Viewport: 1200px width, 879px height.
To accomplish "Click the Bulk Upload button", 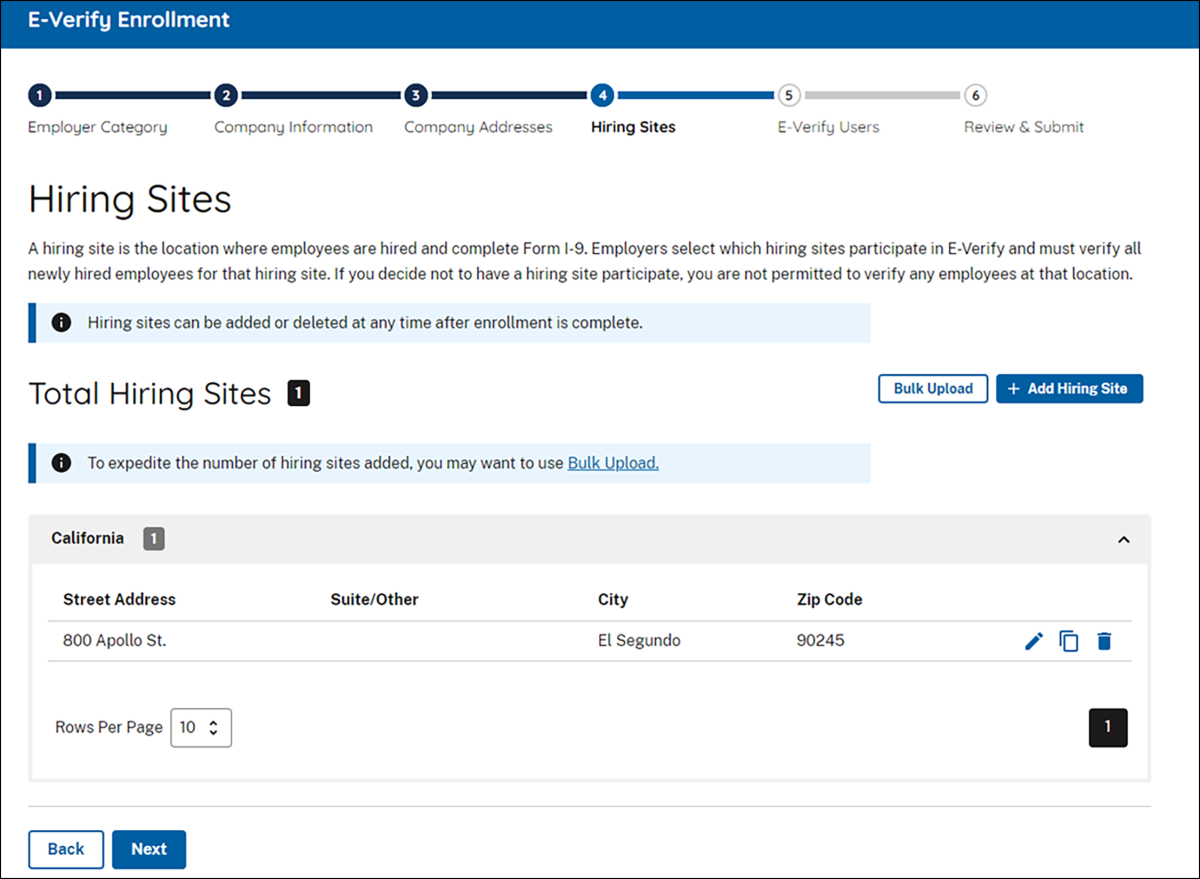I will (933, 389).
